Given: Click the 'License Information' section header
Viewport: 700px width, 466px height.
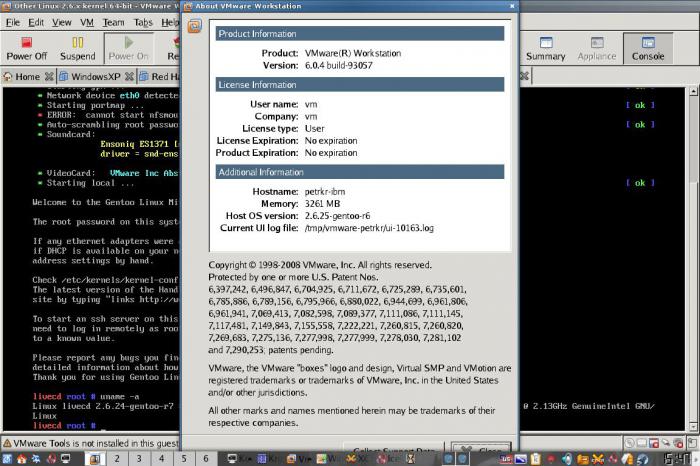Looking at the screenshot, I should [360, 84].
